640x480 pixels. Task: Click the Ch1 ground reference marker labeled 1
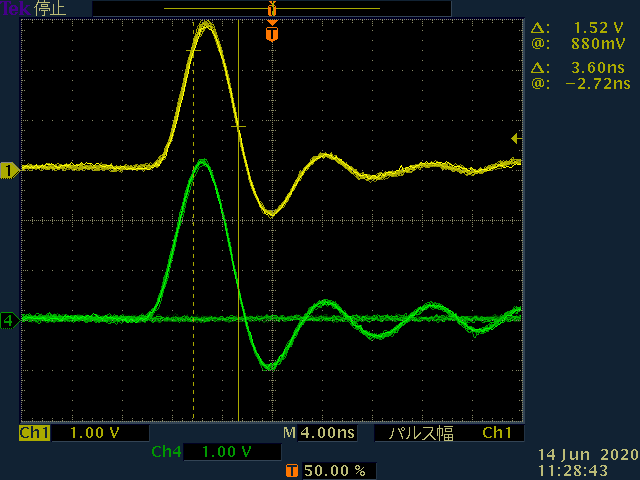(x=9, y=170)
